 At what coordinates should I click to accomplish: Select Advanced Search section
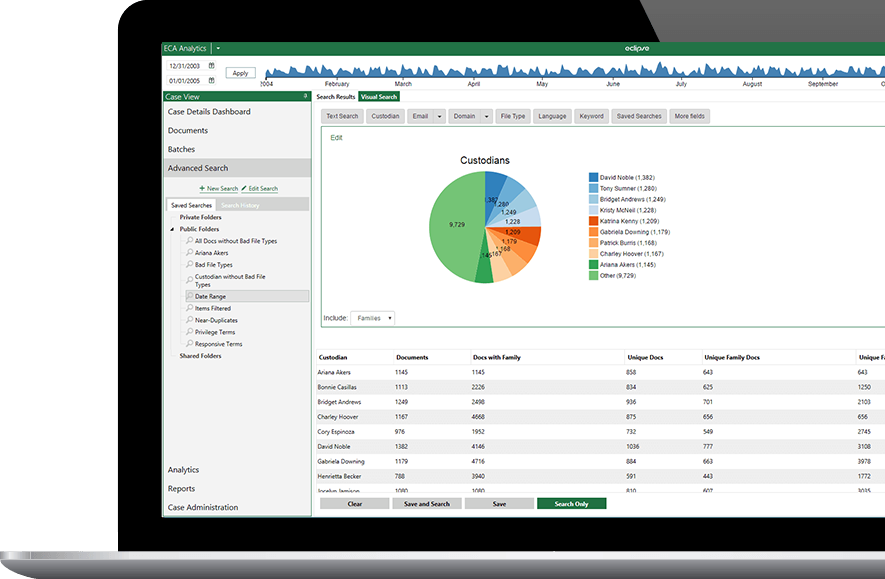(x=237, y=168)
